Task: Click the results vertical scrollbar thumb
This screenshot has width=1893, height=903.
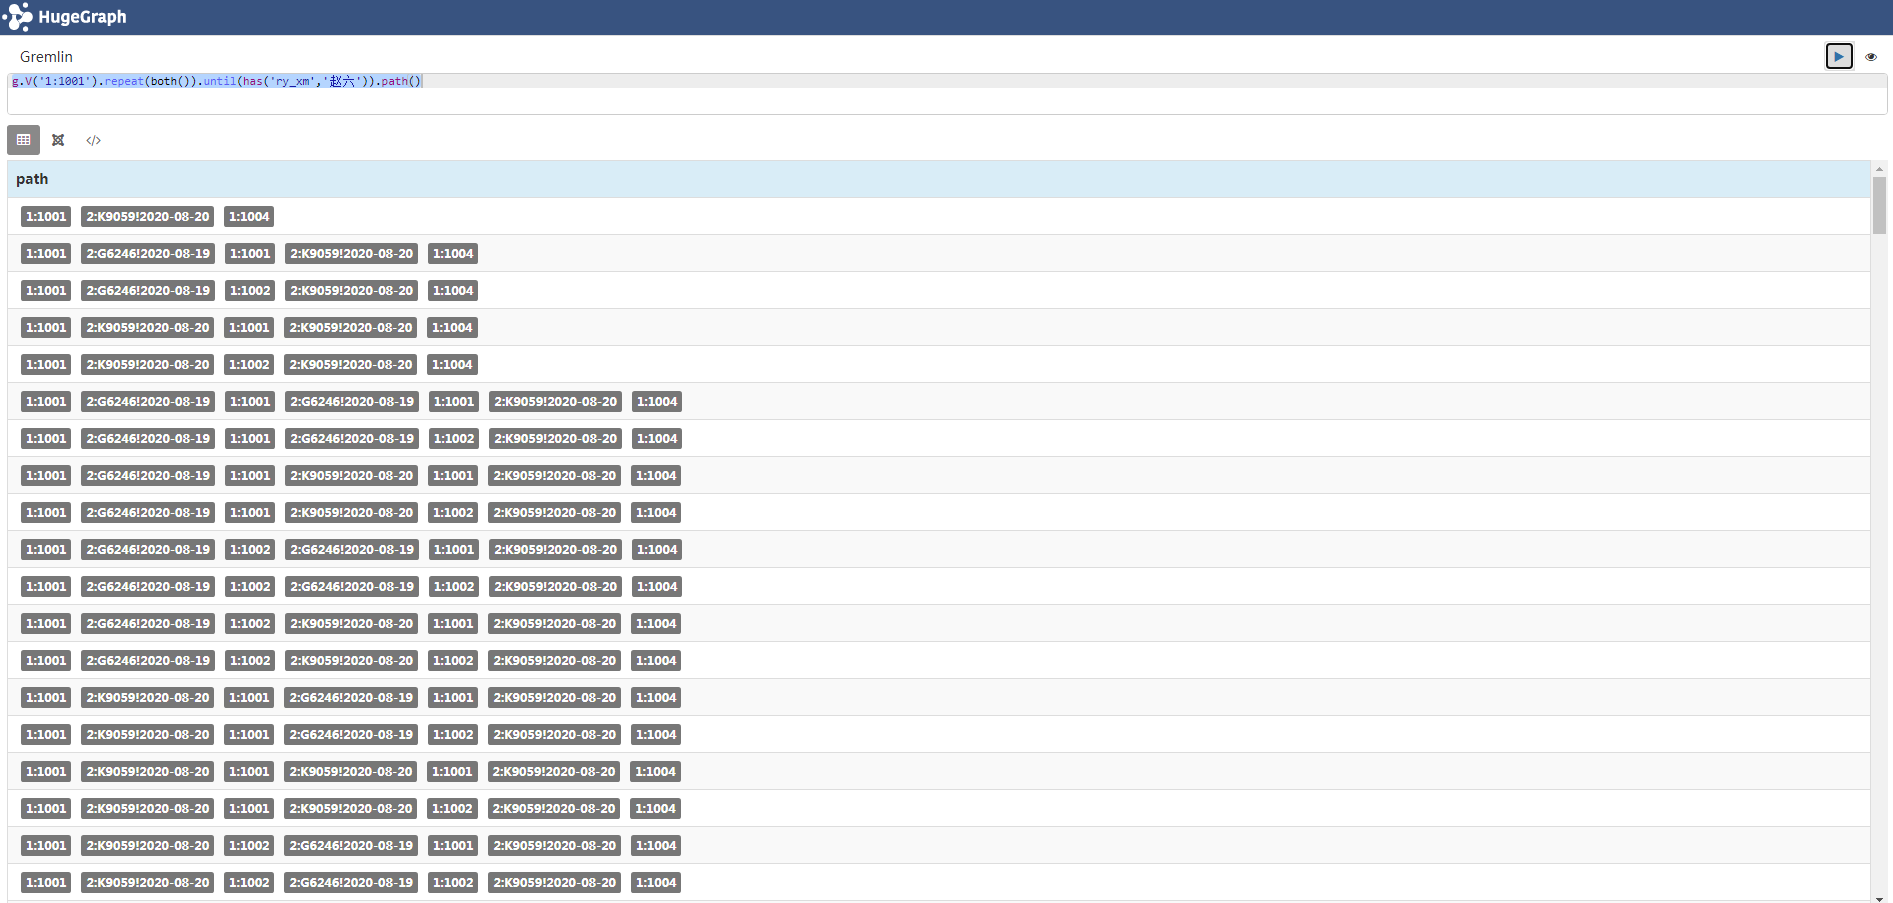Action: coord(1879,205)
